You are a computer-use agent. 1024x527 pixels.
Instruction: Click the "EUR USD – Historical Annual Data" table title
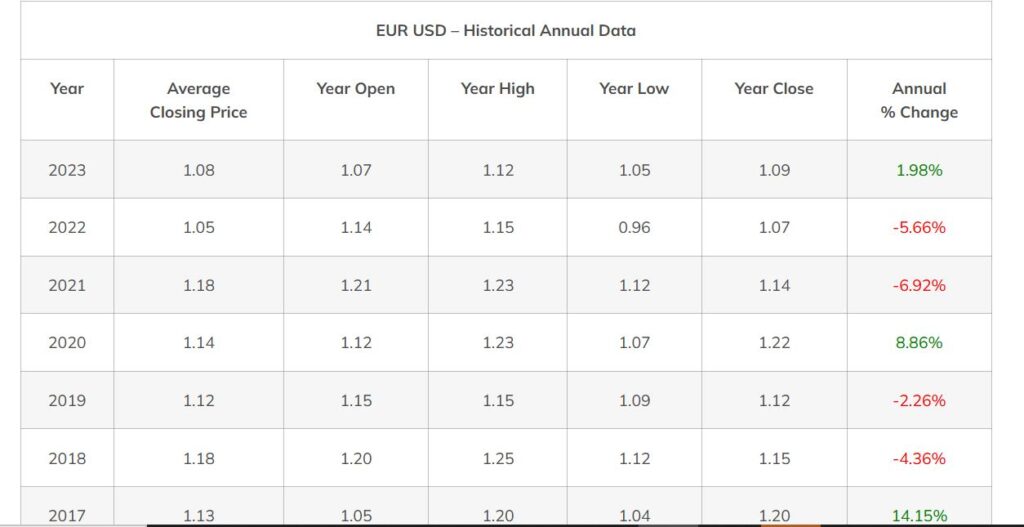coord(505,30)
